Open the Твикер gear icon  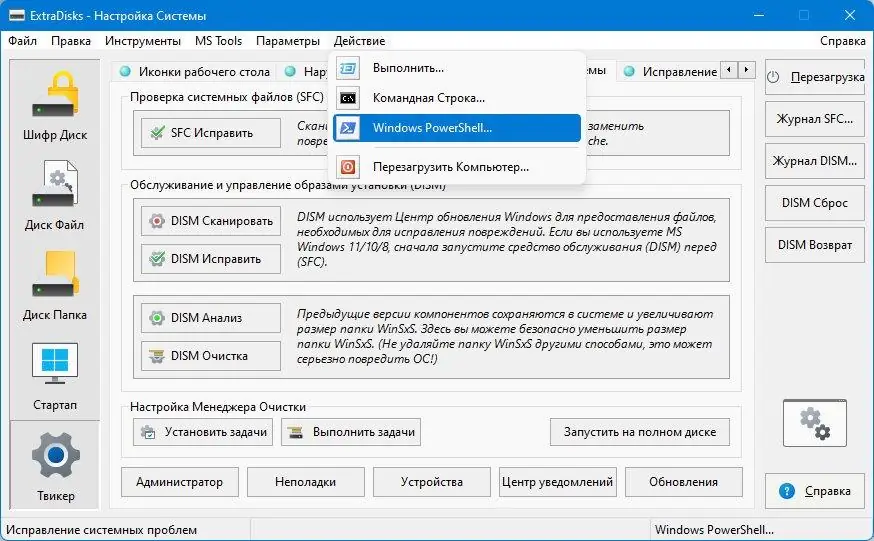coord(55,456)
